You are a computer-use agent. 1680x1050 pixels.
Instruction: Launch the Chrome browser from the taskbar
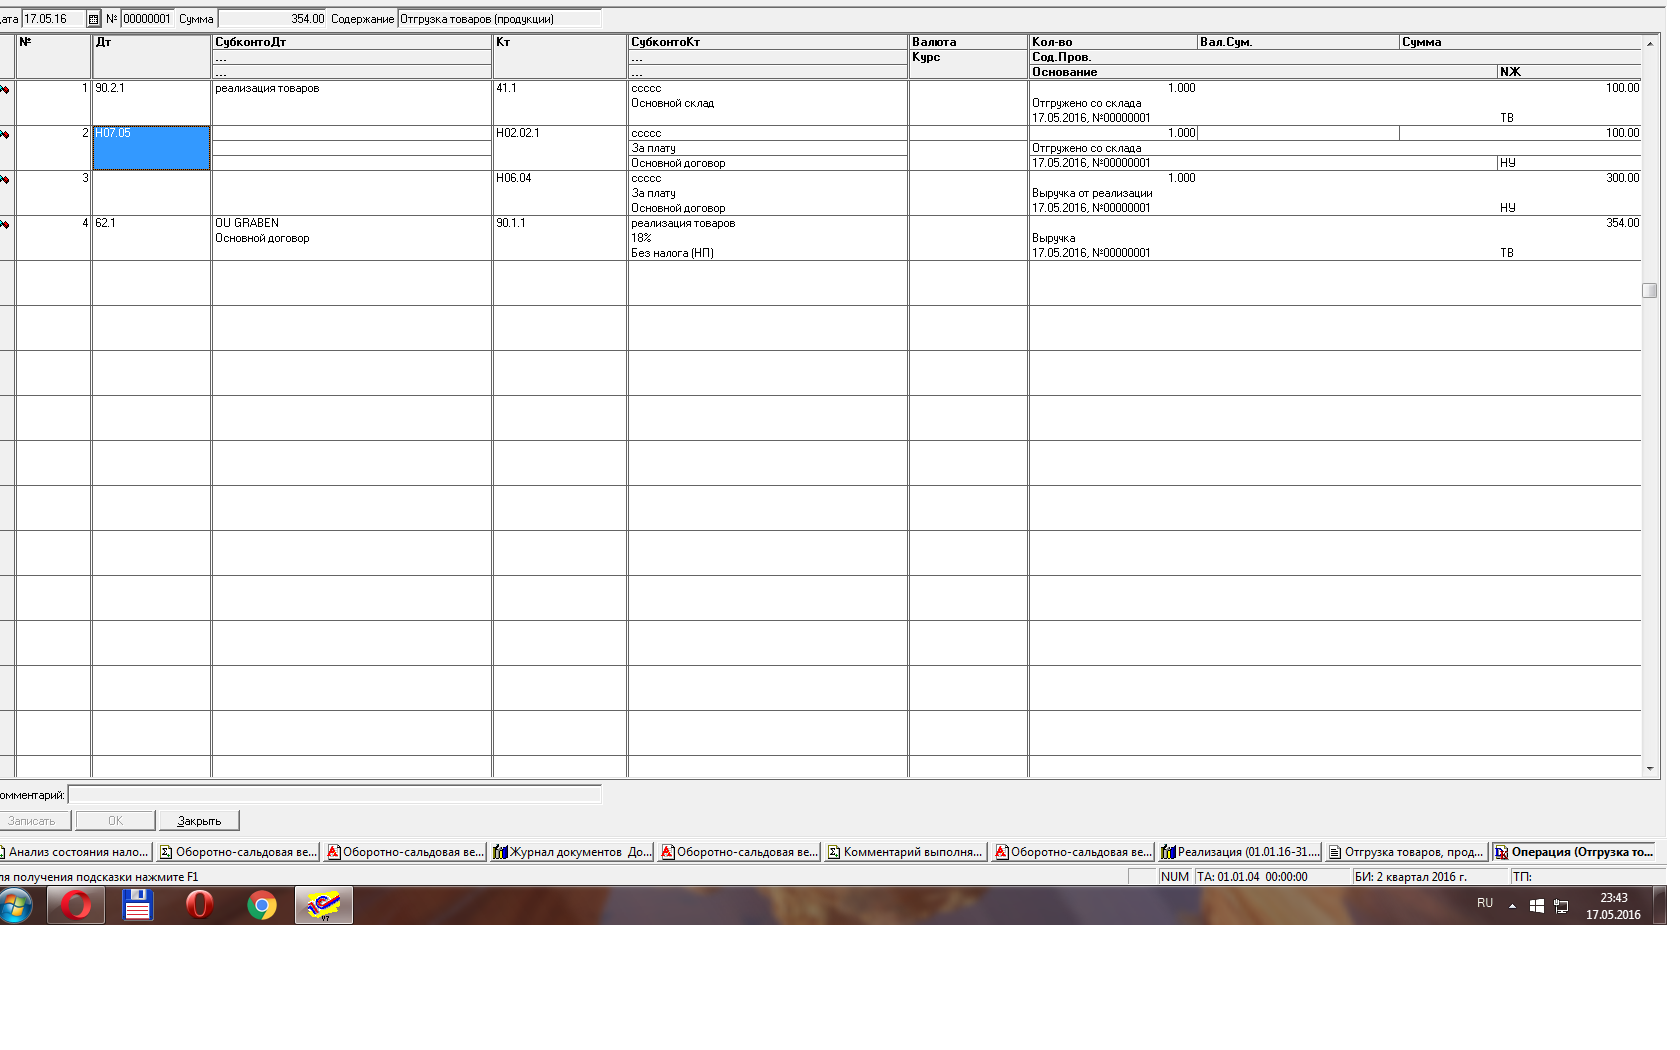[x=262, y=906]
